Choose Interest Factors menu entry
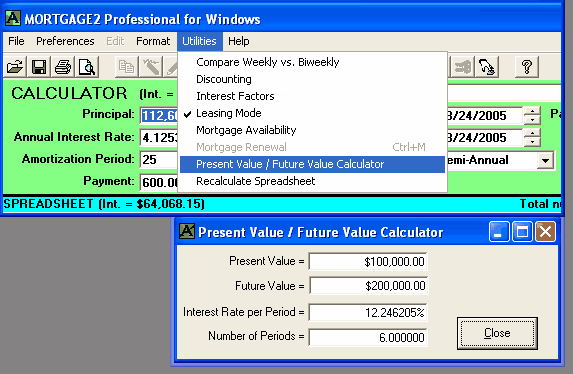 (312, 96)
